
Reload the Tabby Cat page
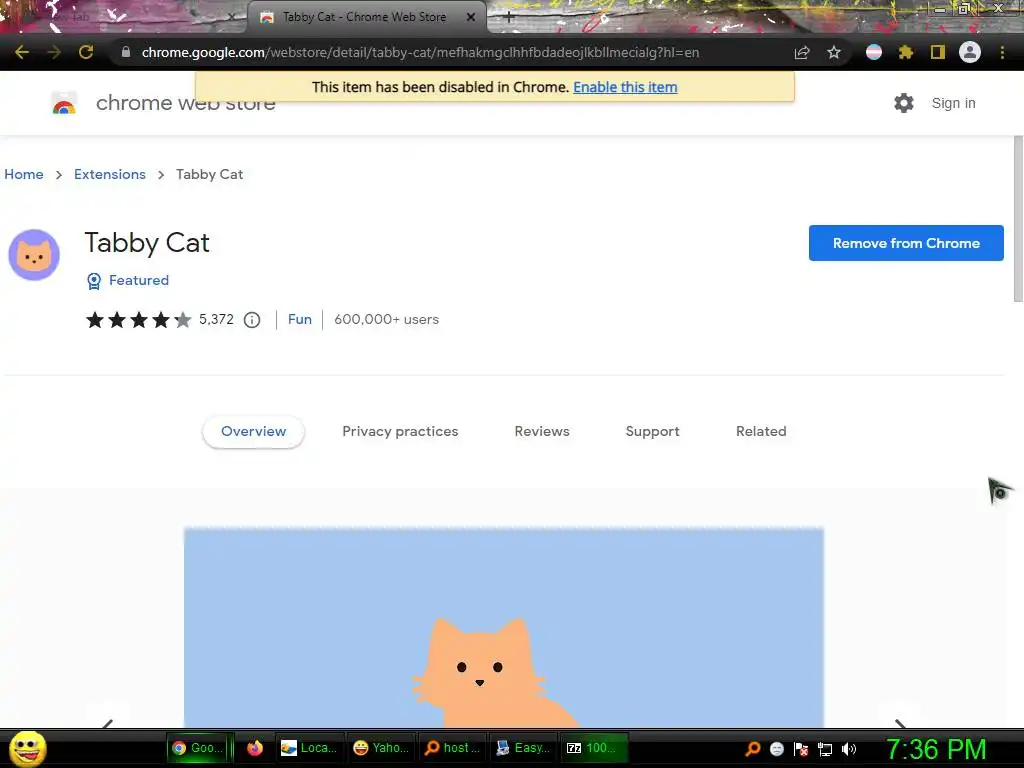pos(86,52)
